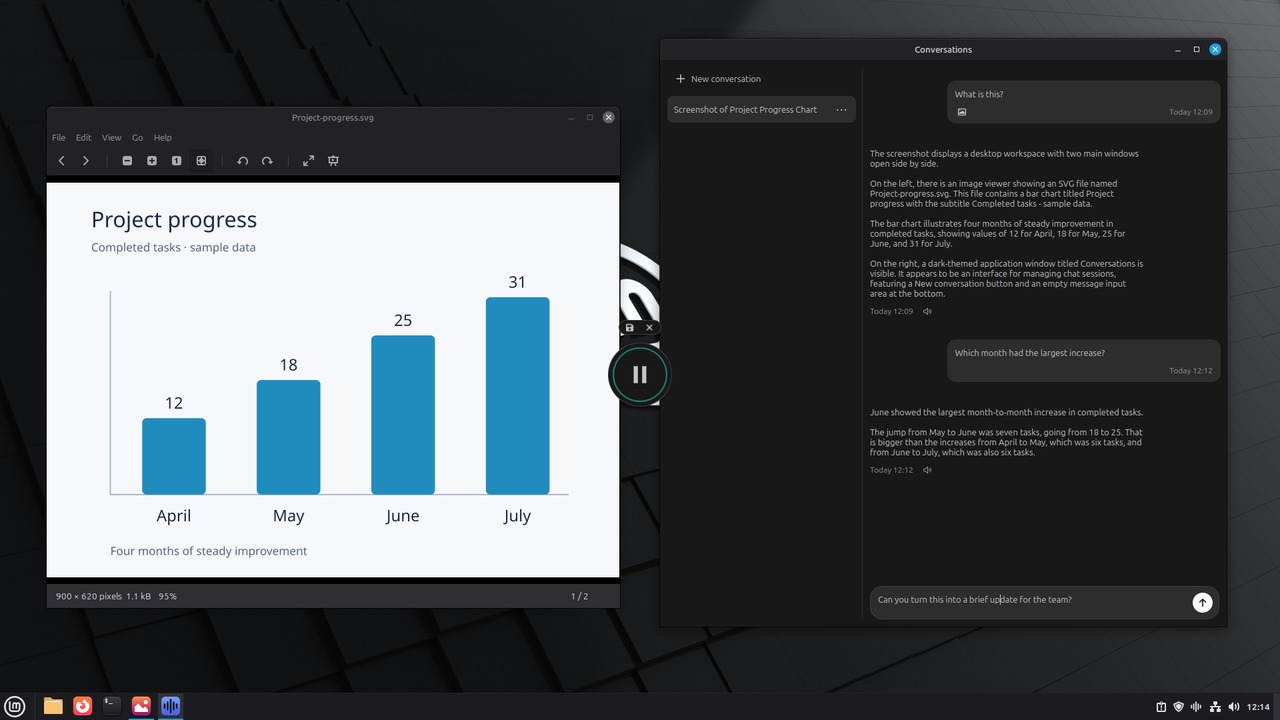Go to next image in the viewer toolbar

click(86, 161)
